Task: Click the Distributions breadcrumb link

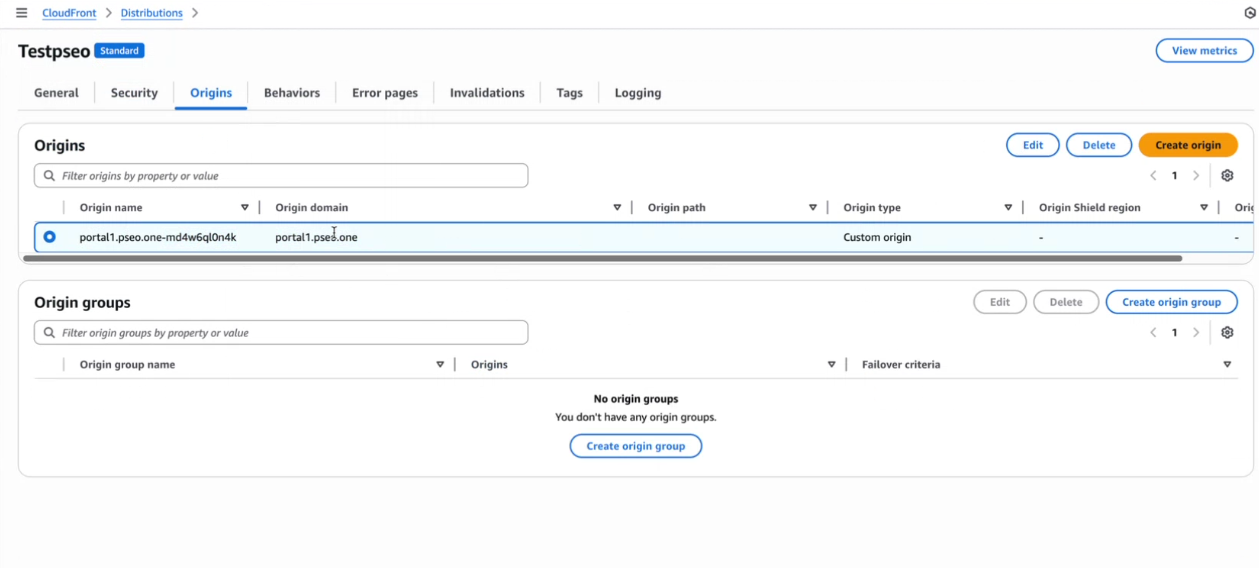Action: [x=152, y=13]
